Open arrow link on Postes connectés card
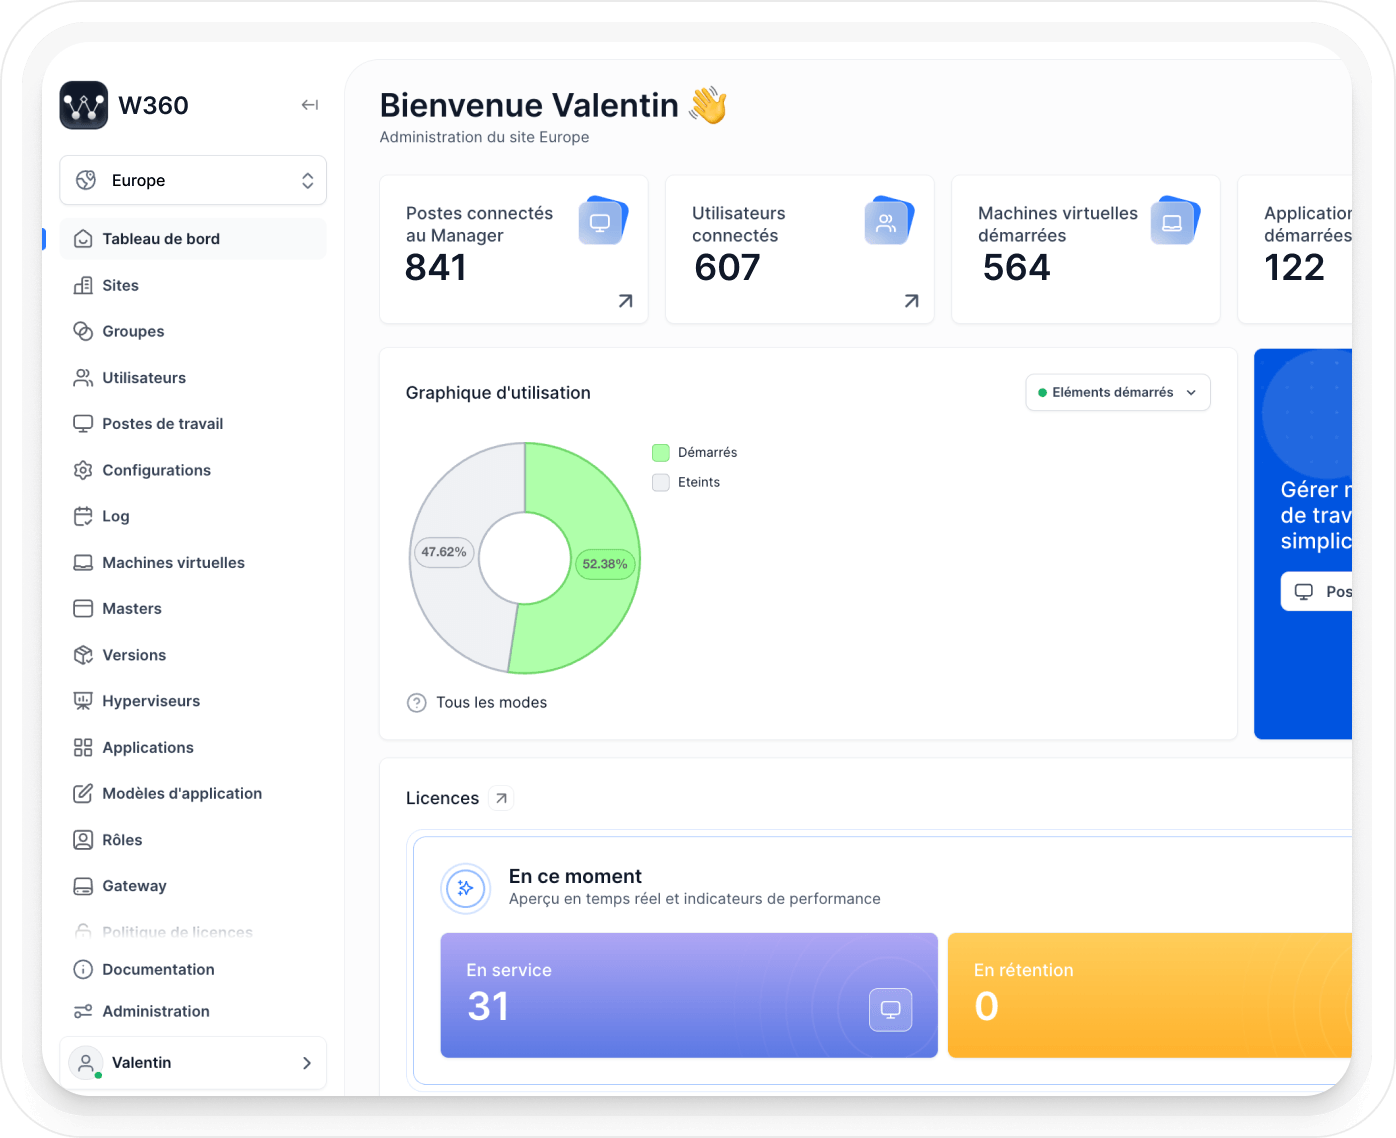1396x1138 pixels. 625,301
